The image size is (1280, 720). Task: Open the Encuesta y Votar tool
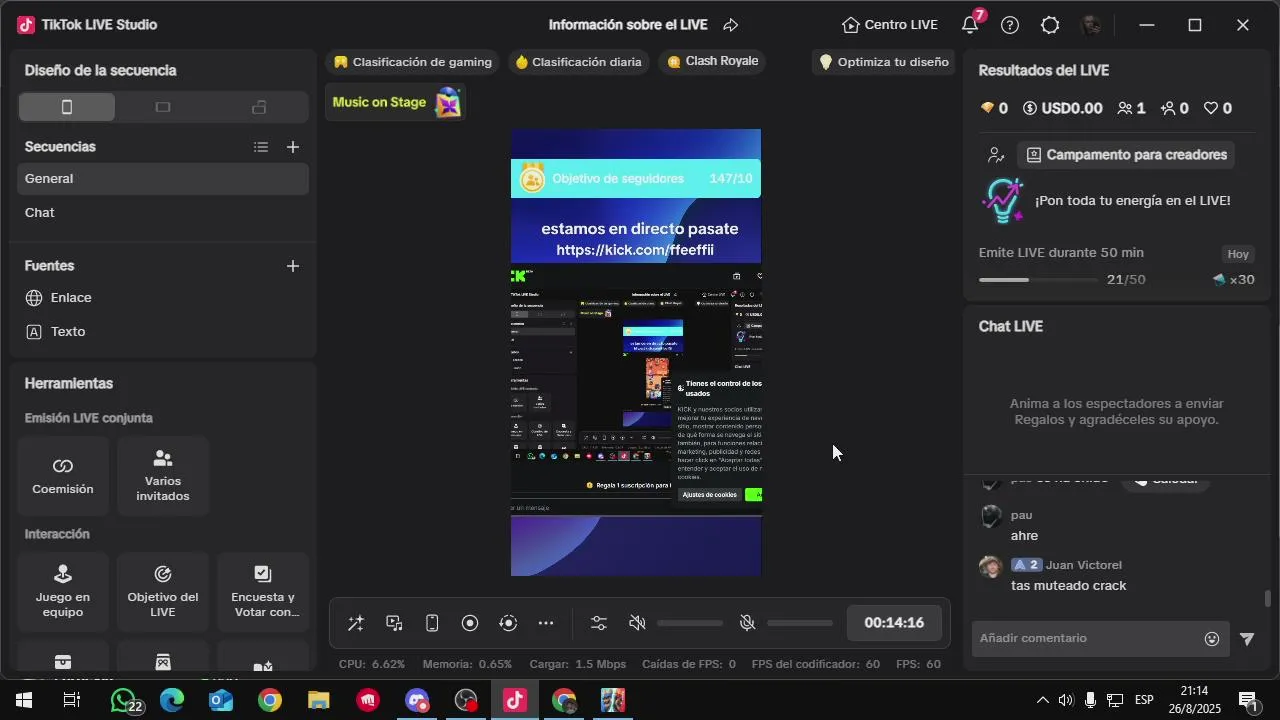tap(263, 592)
